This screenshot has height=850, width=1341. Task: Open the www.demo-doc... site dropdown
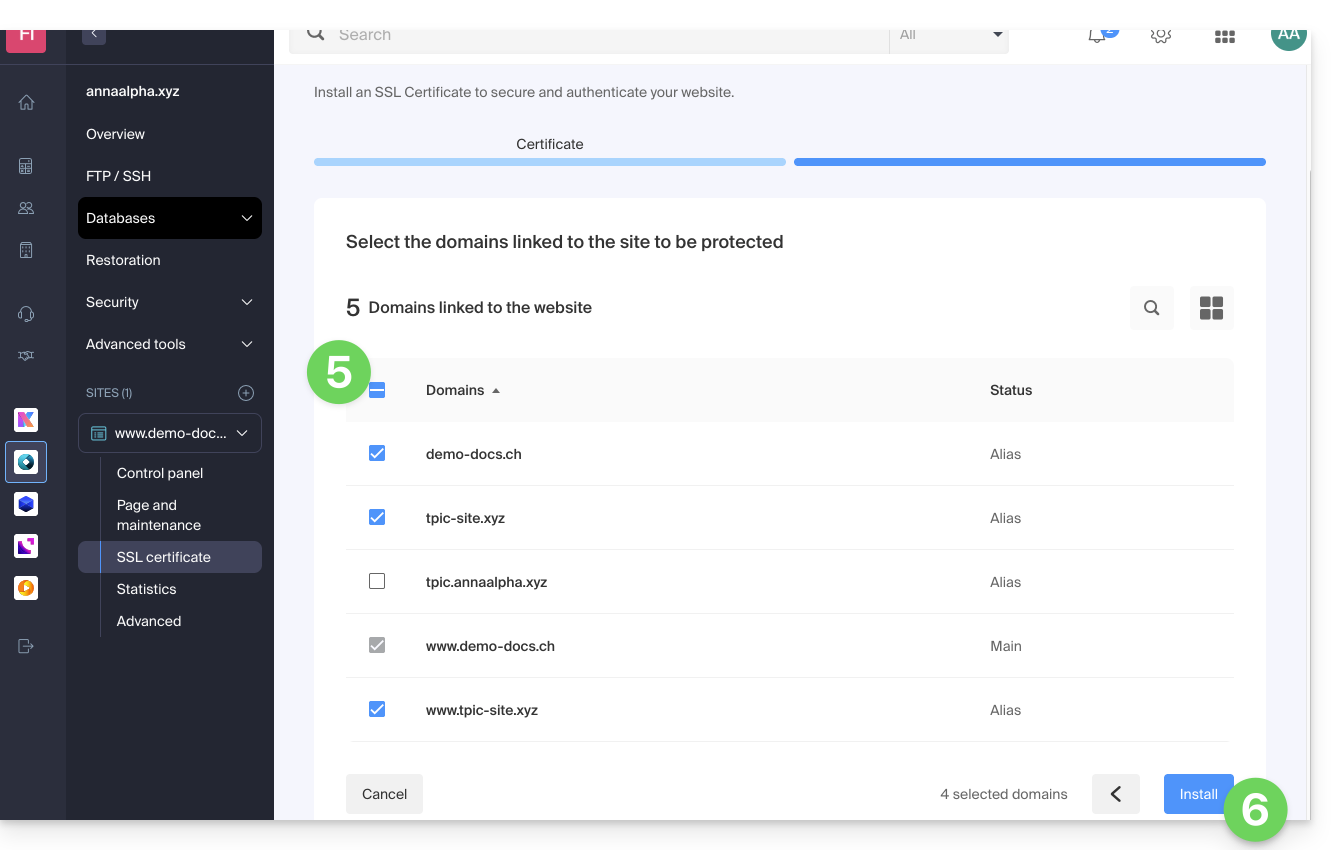pos(170,433)
